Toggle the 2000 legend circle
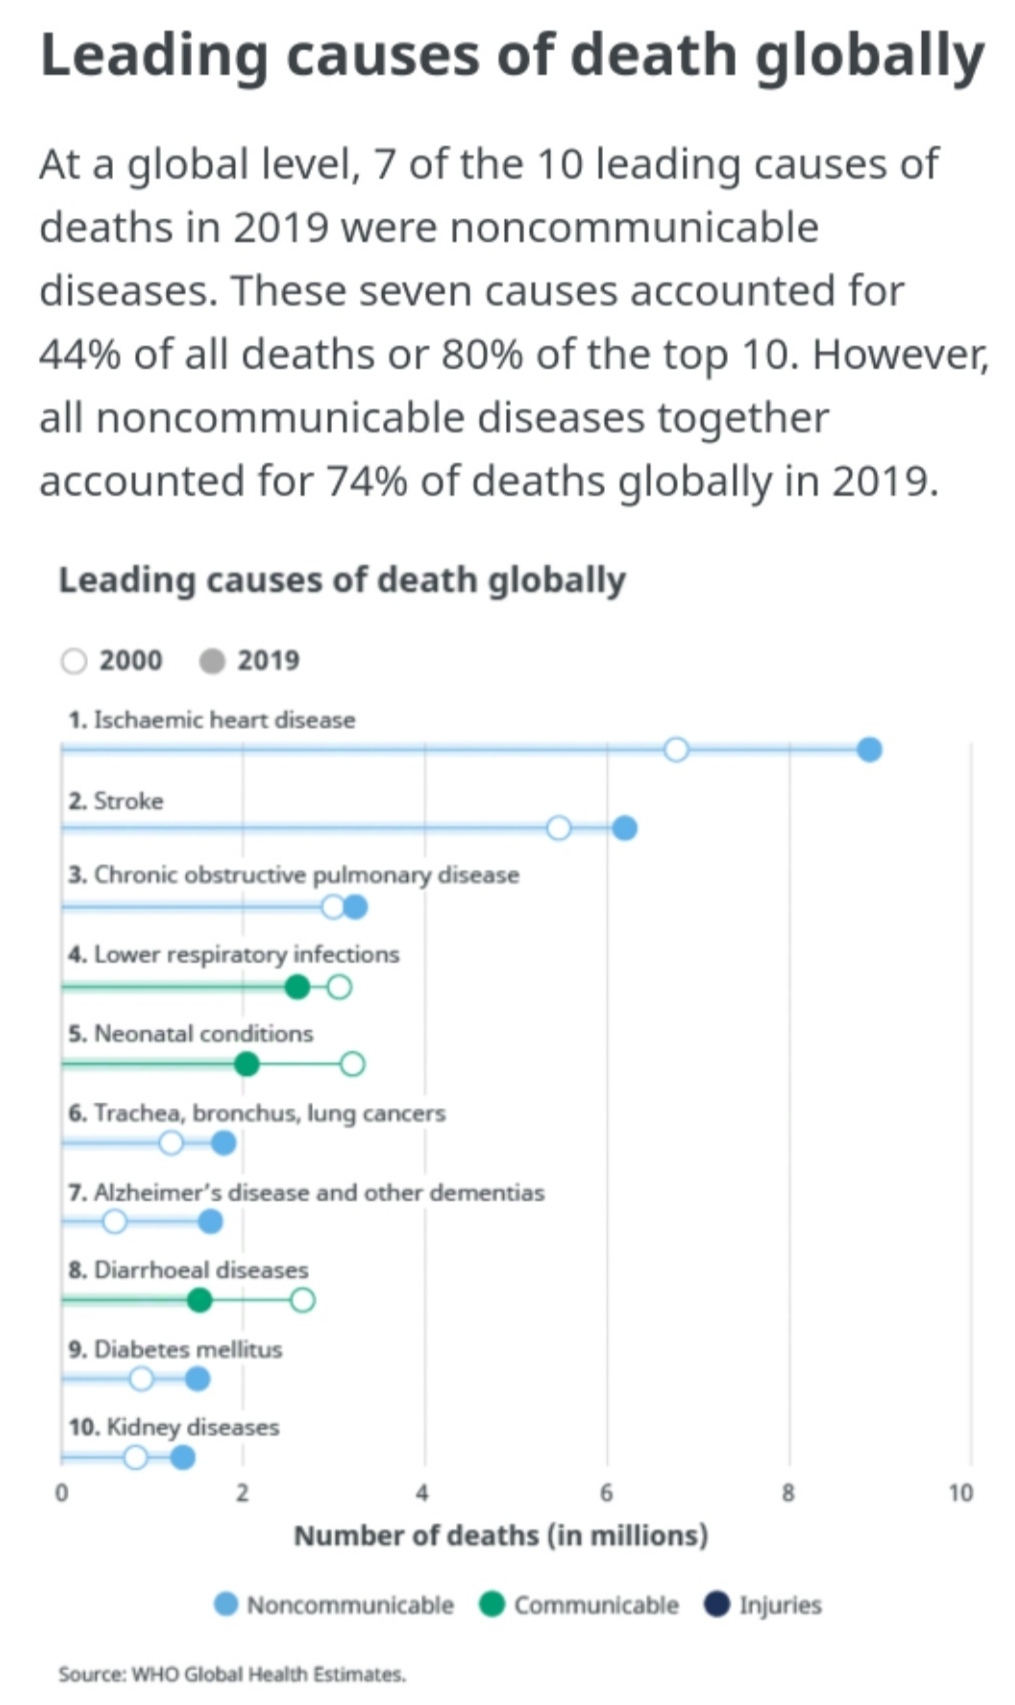This screenshot has height=1705, width=1015. [x=74, y=661]
